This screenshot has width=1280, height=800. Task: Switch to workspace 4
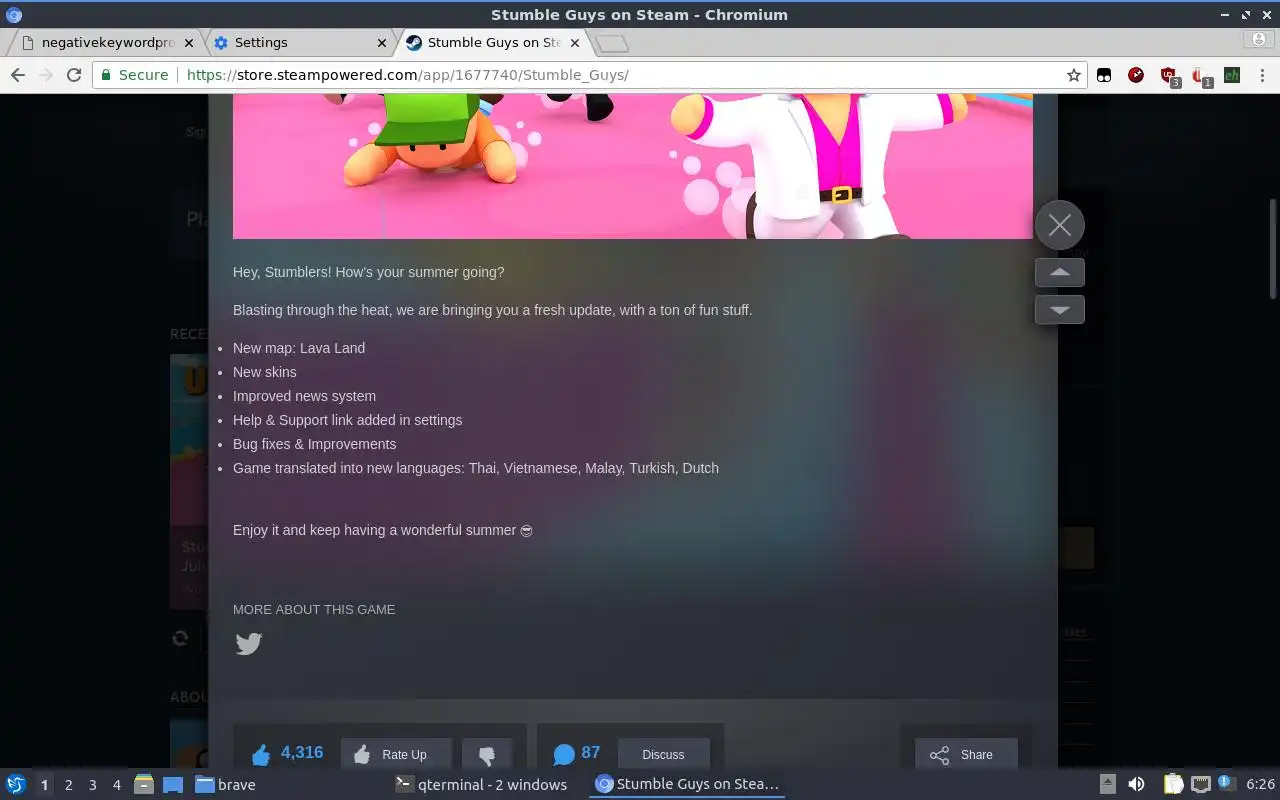tap(116, 785)
